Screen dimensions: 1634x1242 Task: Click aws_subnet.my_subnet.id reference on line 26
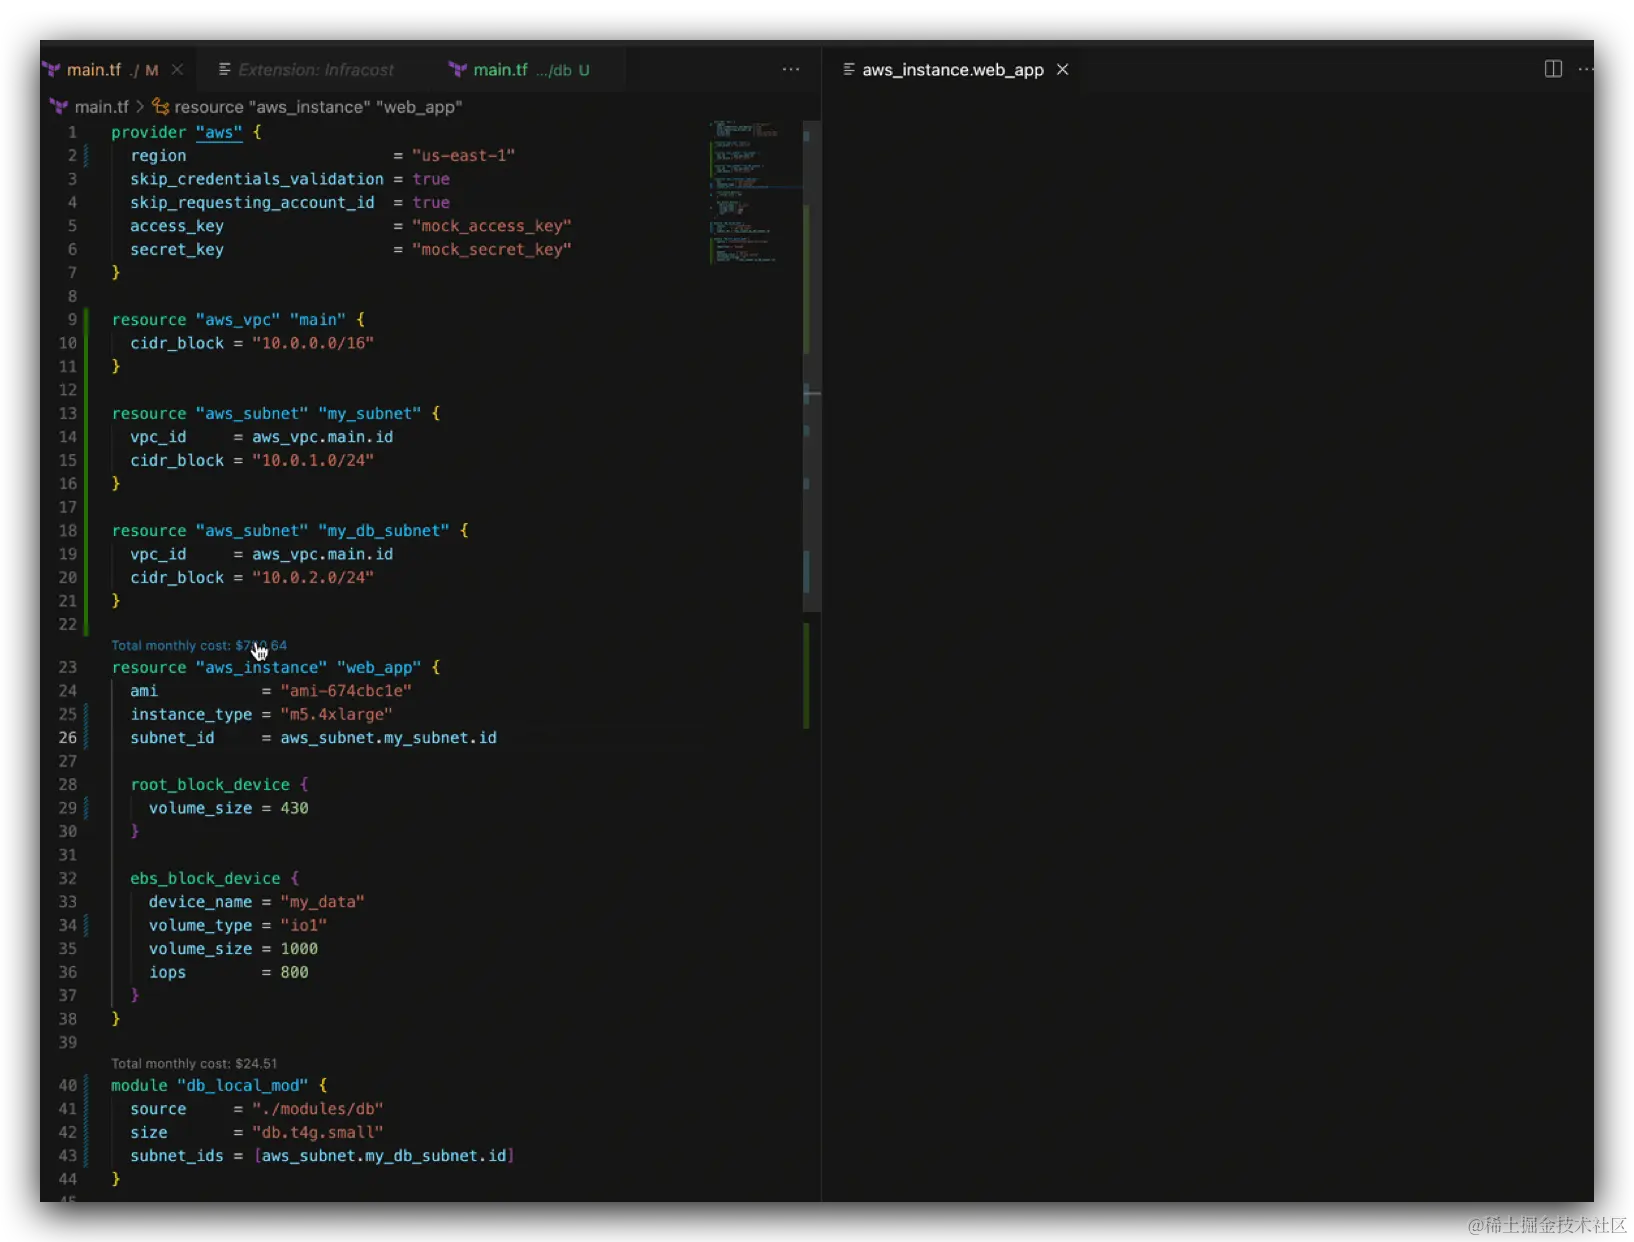coord(388,738)
